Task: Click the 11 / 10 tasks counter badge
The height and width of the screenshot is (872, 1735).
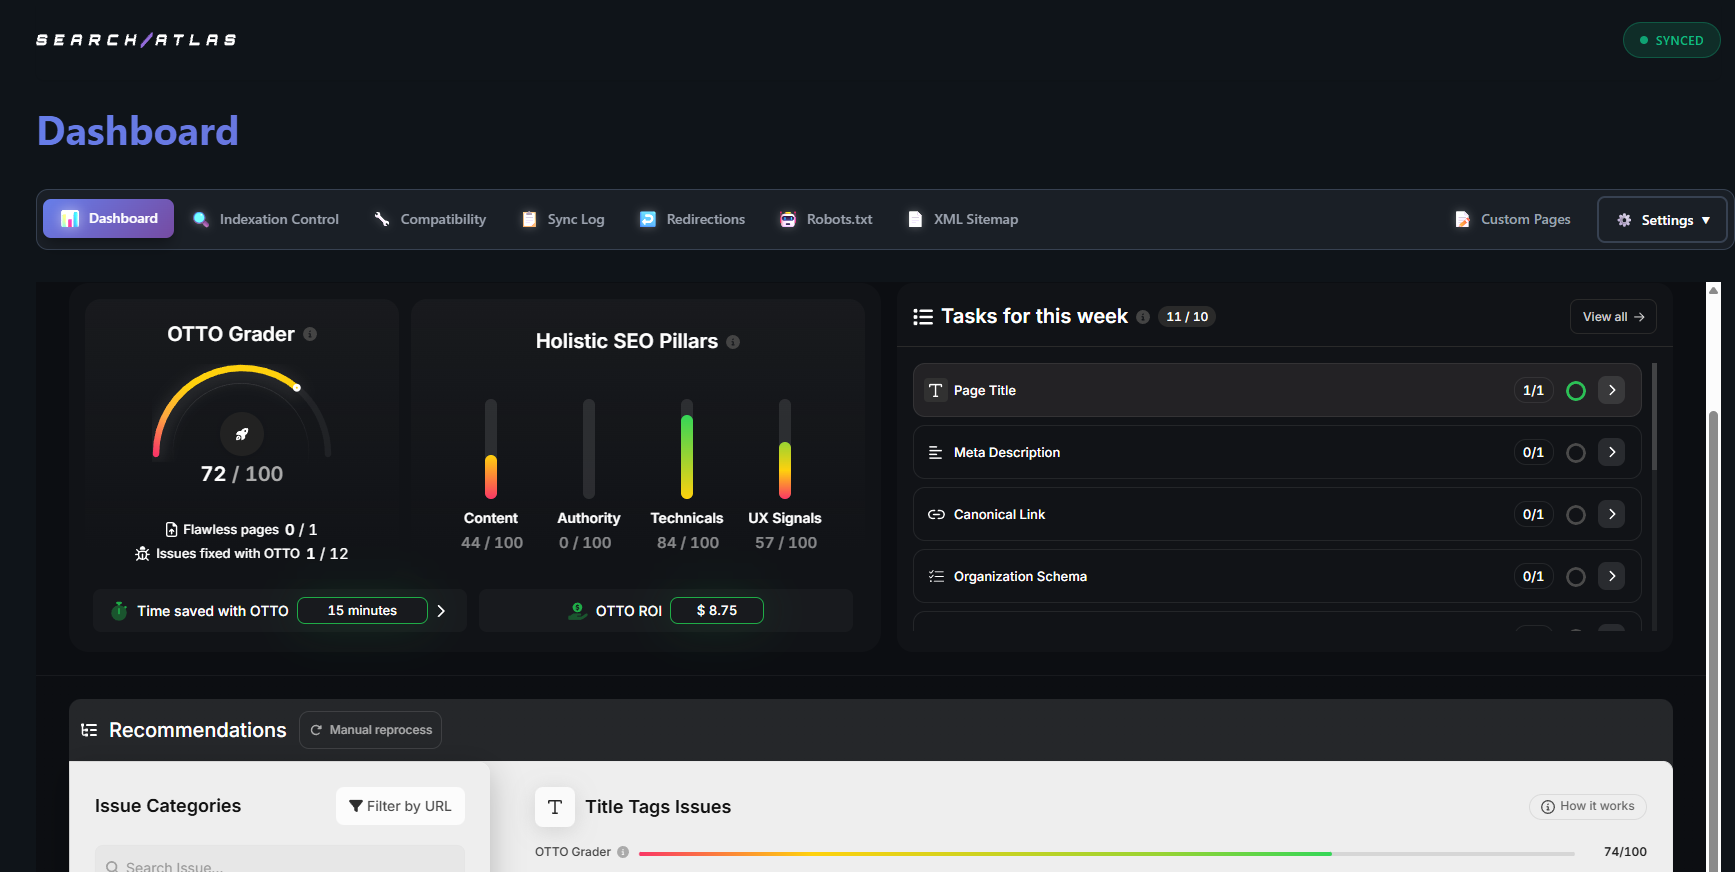Action: tap(1187, 317)
